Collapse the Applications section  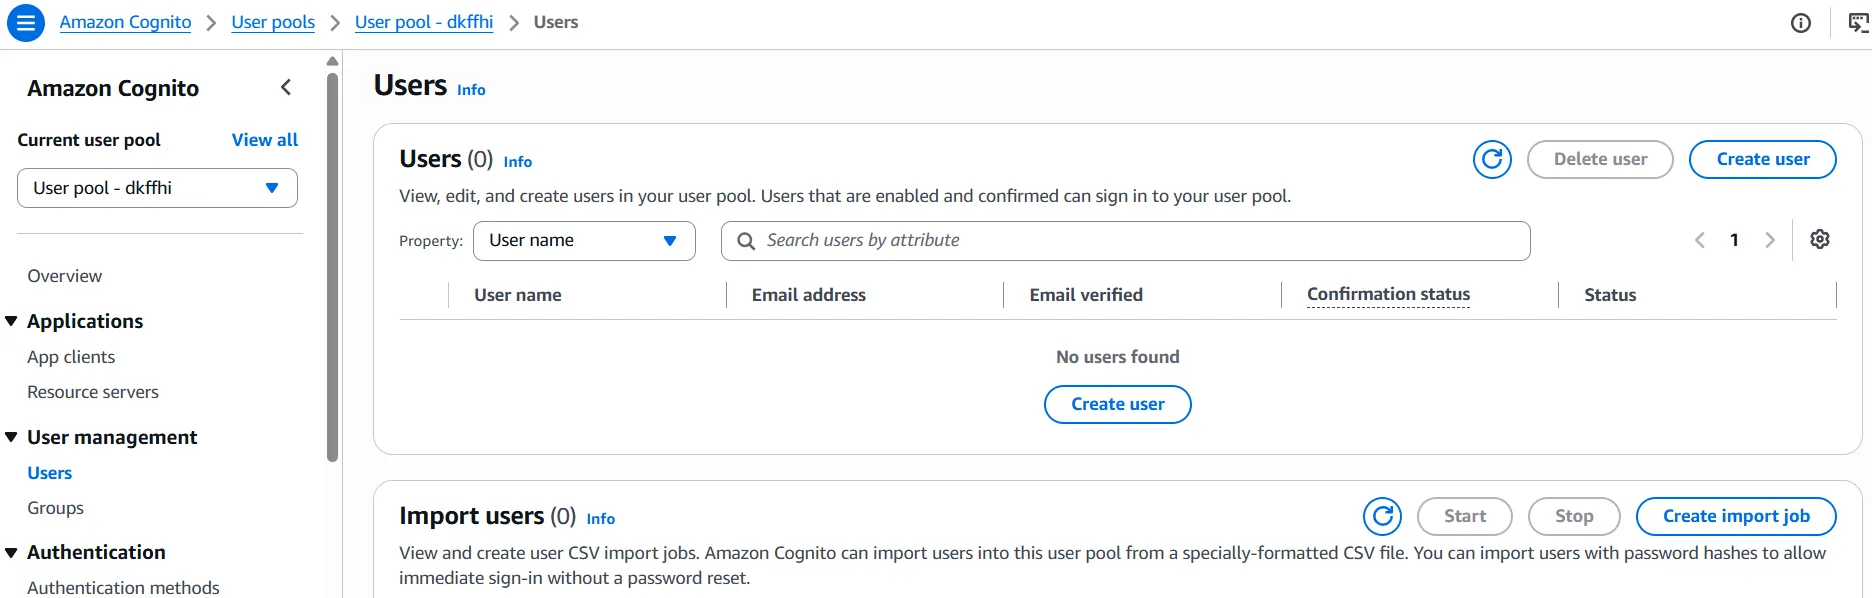12,321
